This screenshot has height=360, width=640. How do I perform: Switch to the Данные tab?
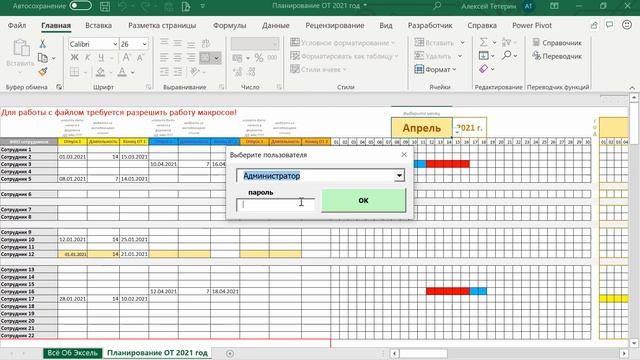[276, 25]
